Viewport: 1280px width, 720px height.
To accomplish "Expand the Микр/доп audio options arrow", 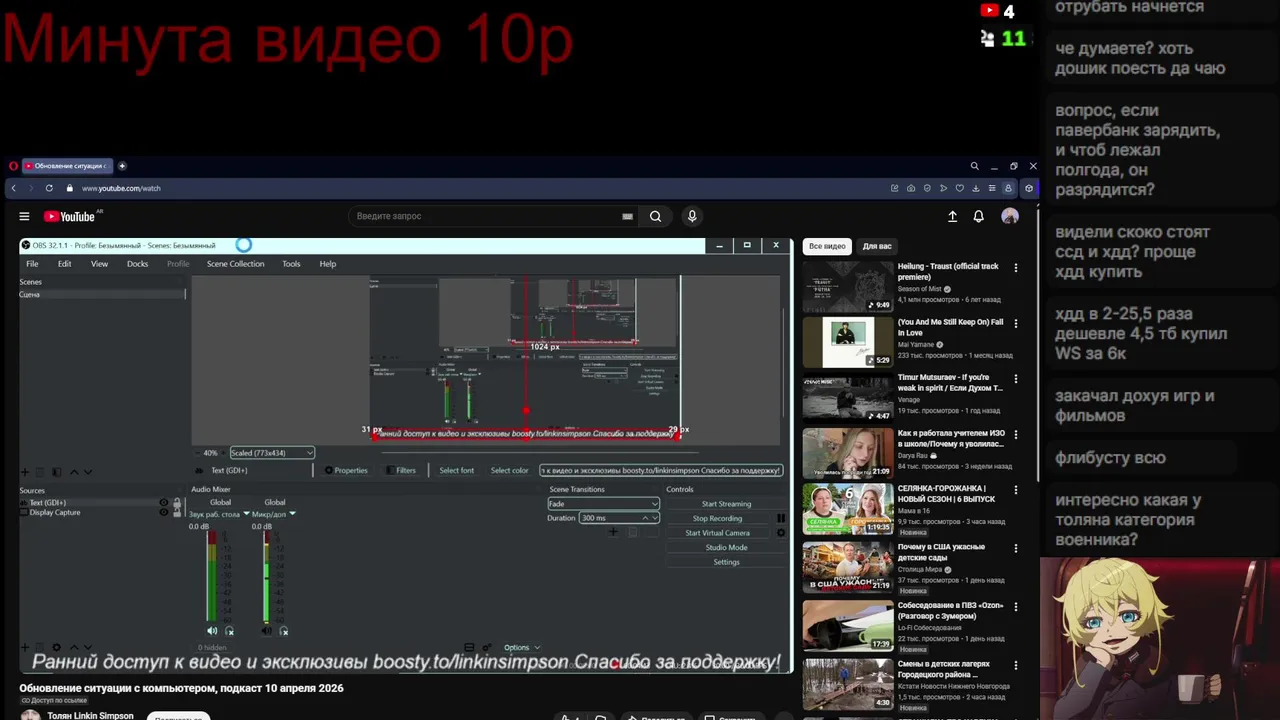I will click(292, 514).
